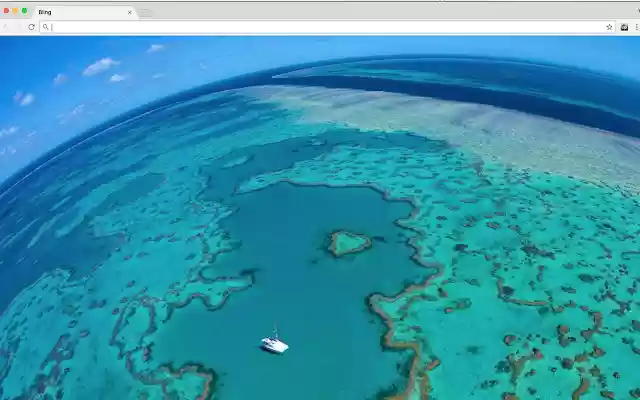Maximize the window using the green button
640x400 pixels.
[24, 11]
